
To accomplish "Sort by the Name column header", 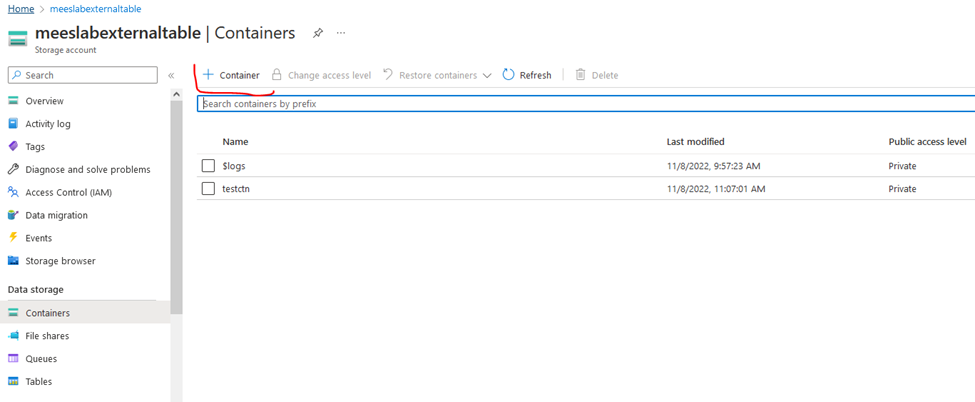I will click(x=235, y=142).
